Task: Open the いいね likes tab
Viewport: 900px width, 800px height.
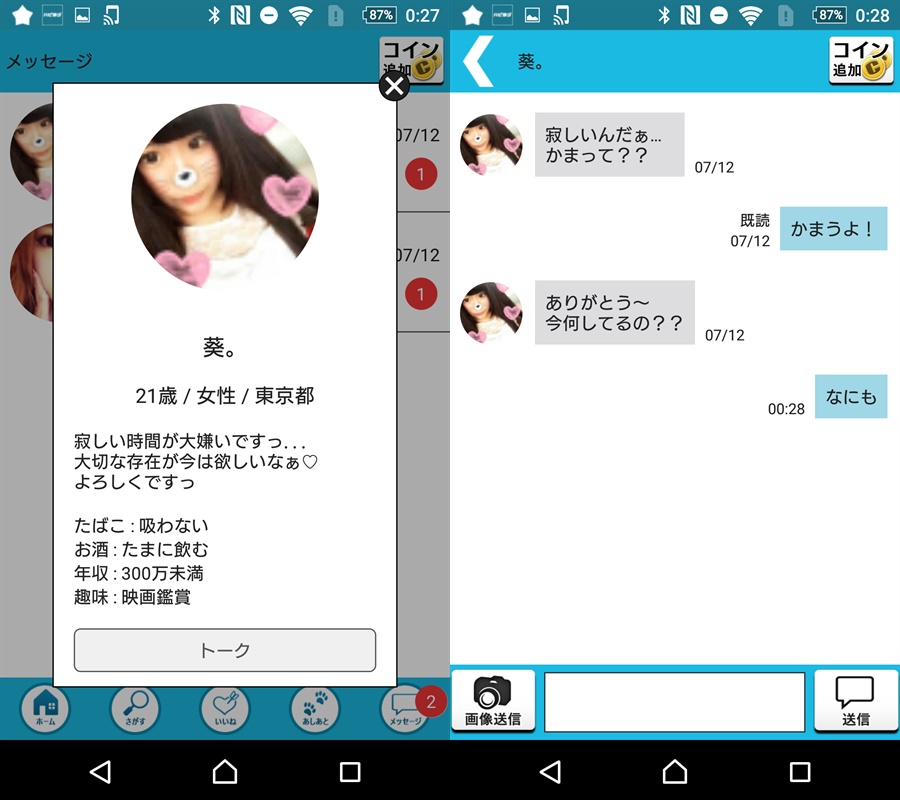Action: point(225,709)
